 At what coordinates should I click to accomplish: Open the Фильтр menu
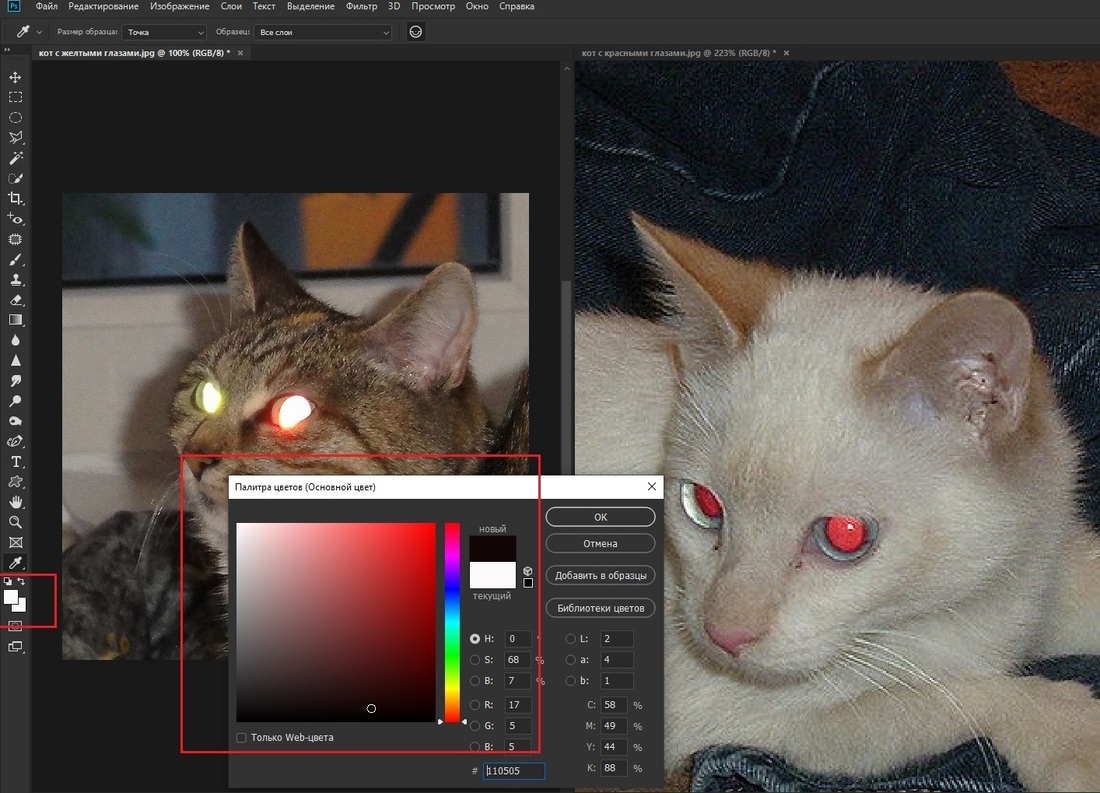point(361,7)
